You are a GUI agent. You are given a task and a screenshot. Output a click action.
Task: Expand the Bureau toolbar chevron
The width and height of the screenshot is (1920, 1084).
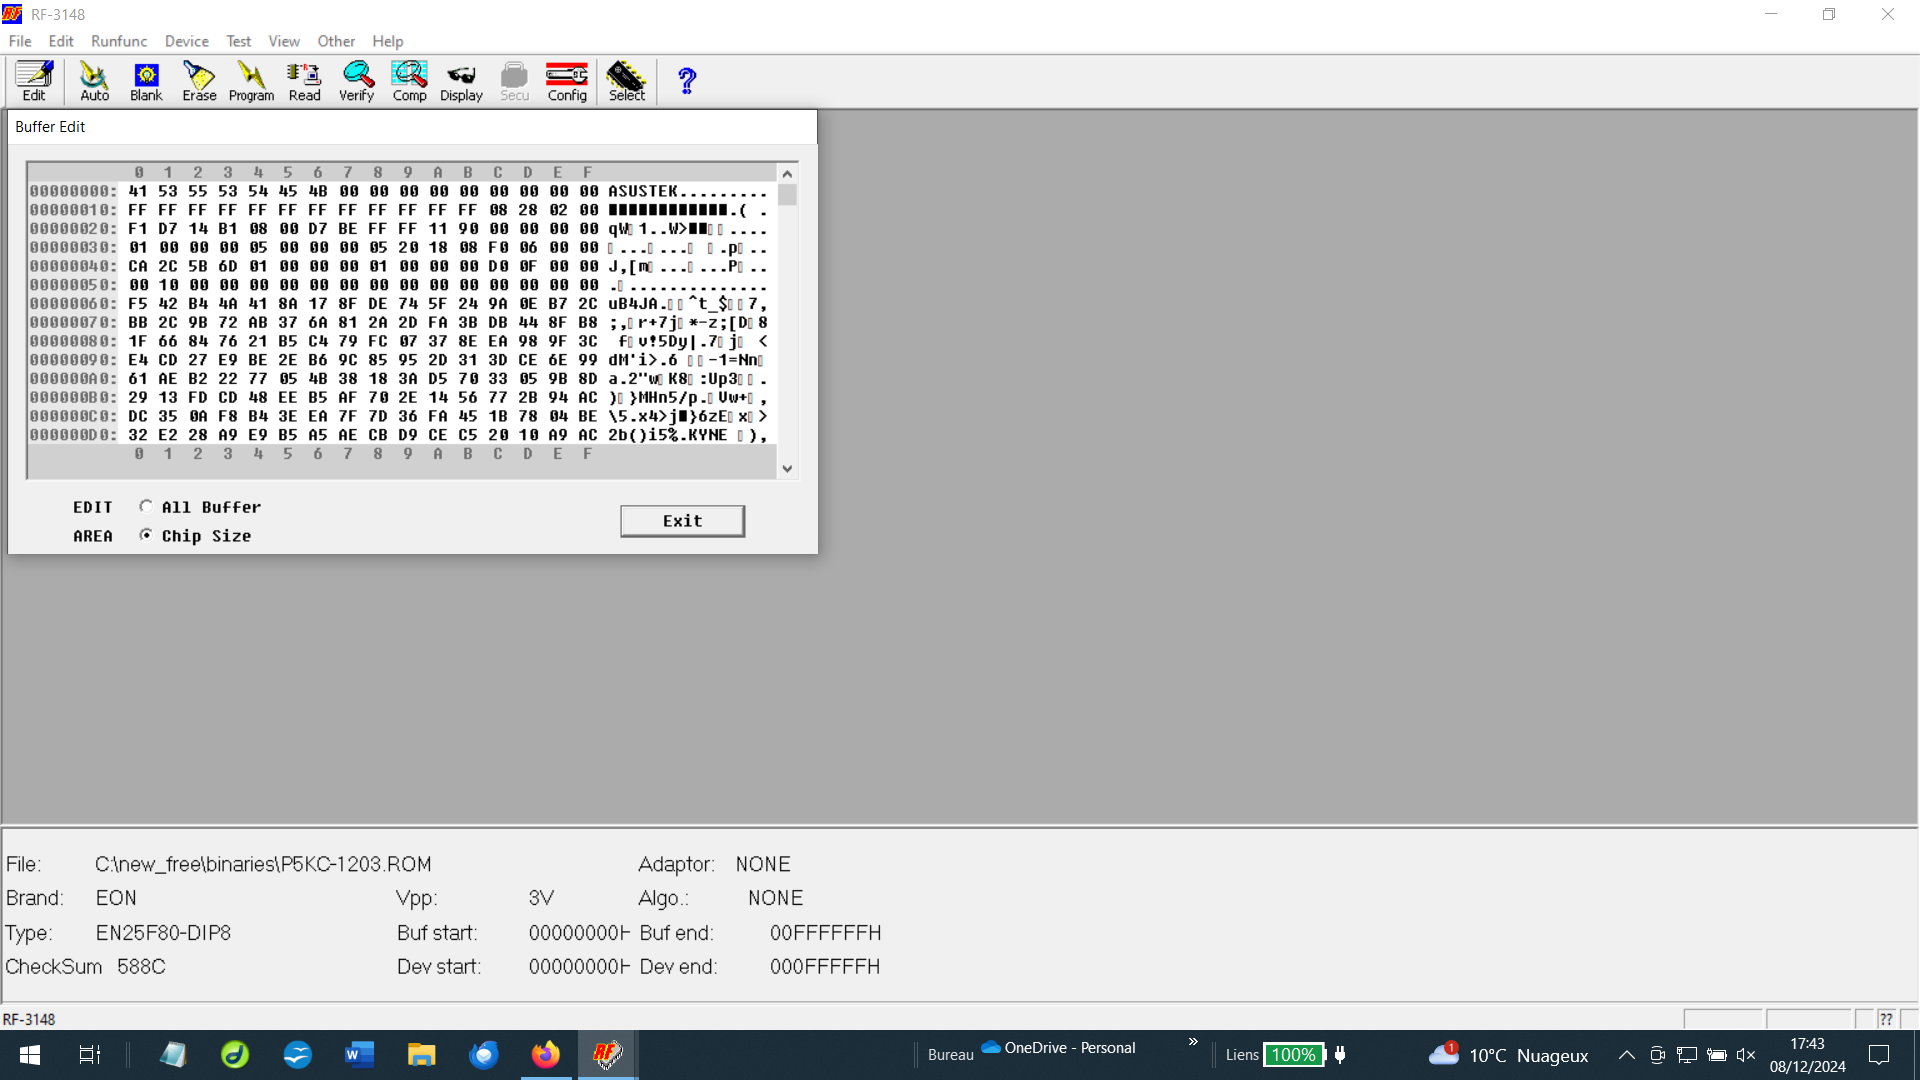coord(1193,1042)
